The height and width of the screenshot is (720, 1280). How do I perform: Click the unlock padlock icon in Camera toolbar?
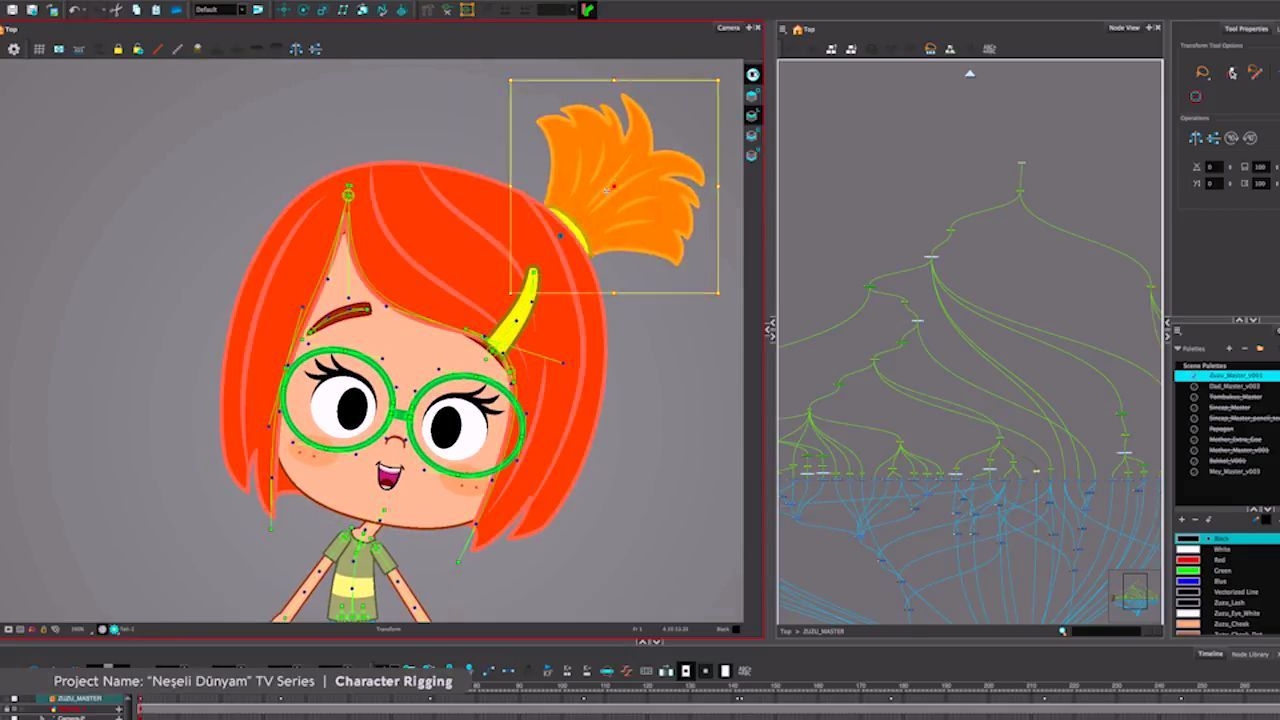pos(138,49)
